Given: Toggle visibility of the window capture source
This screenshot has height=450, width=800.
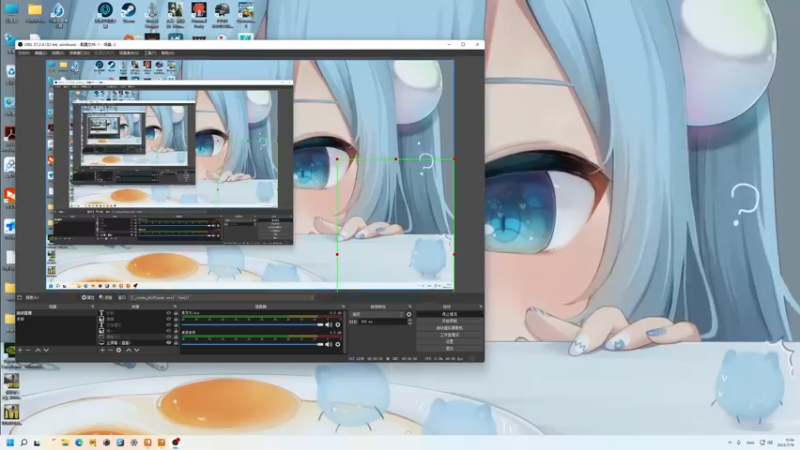Looking at the screenshot, I should tap(169, 337).
